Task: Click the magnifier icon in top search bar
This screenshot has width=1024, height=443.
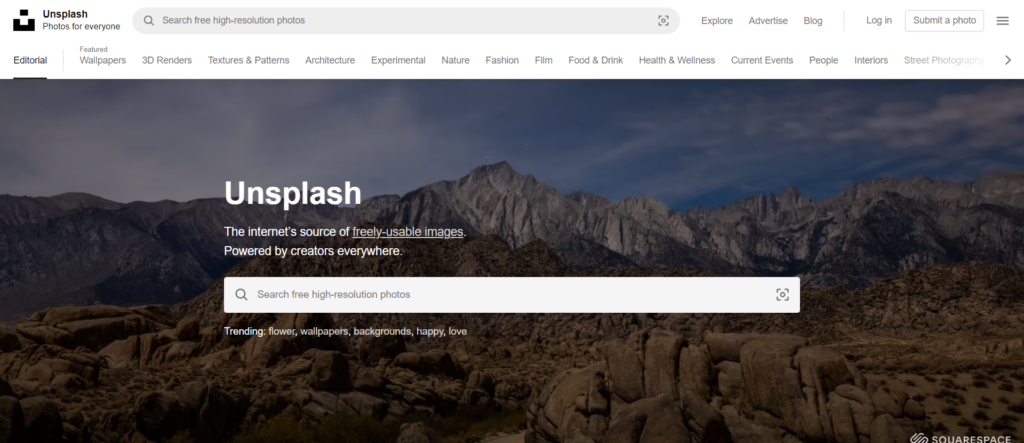Action: (x=149, y=20)
